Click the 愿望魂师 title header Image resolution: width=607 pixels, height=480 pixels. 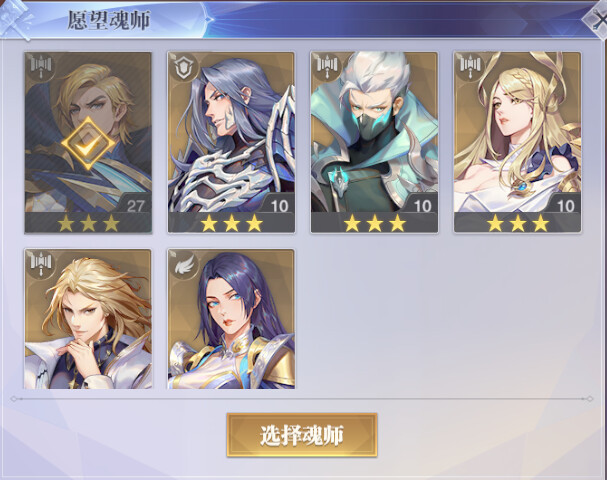point(109,20)
